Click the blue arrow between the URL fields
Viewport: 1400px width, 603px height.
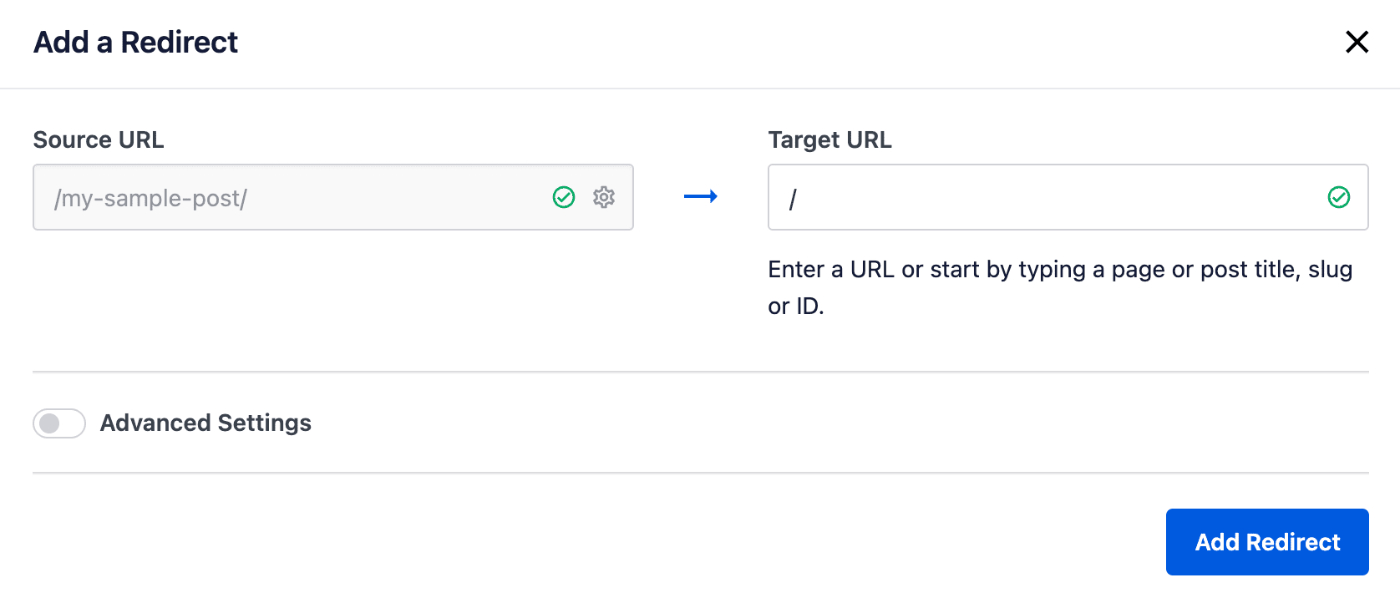click(701, 197)
